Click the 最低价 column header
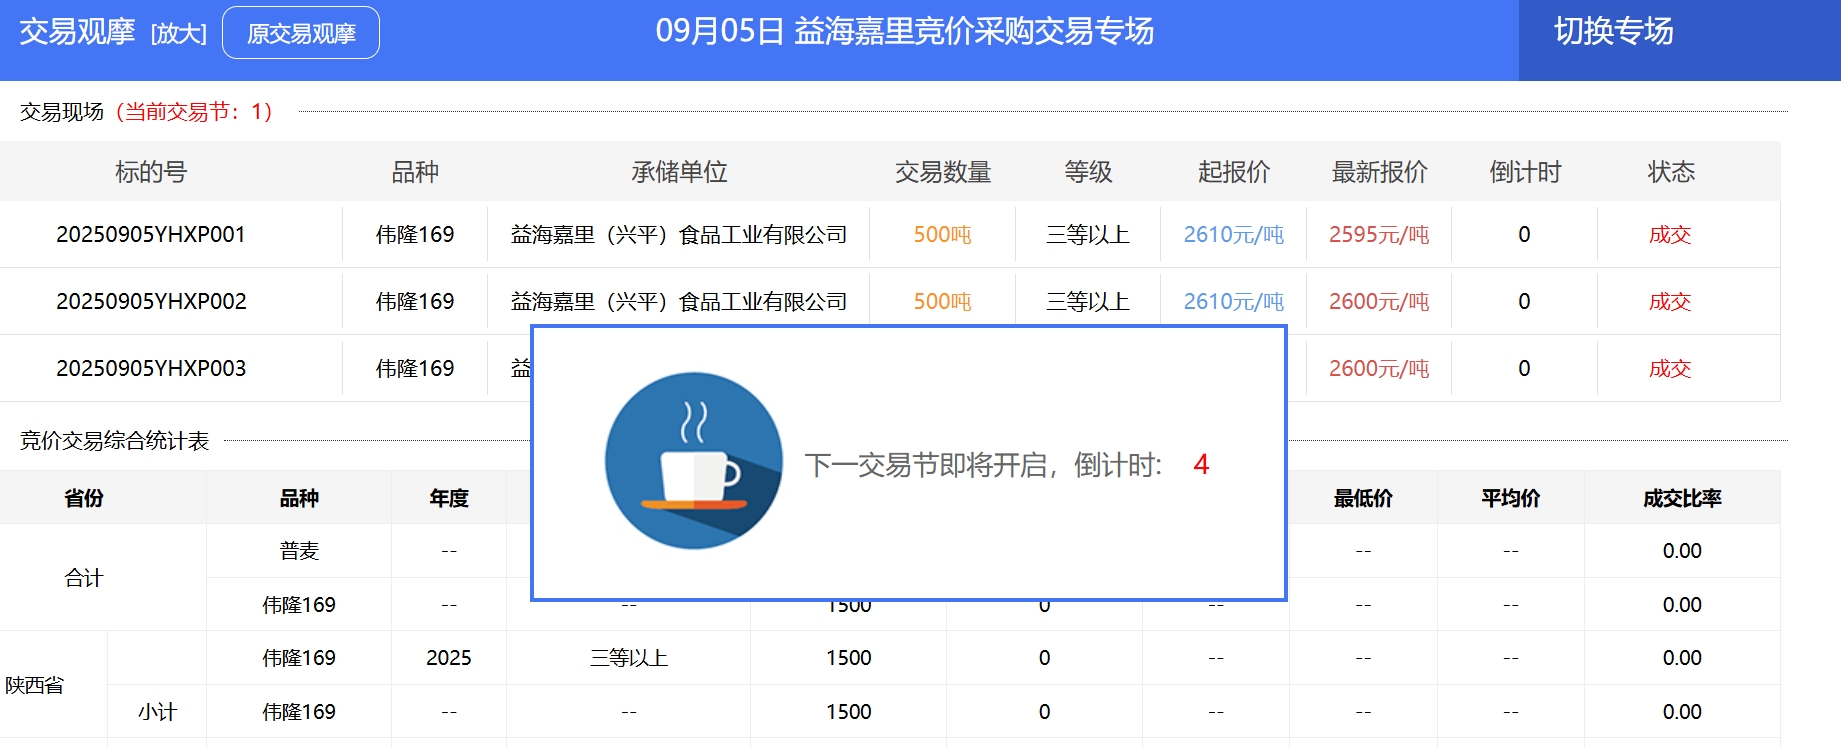The width and height of the screenshot is (1841, 748). (x=1363, y=498)
